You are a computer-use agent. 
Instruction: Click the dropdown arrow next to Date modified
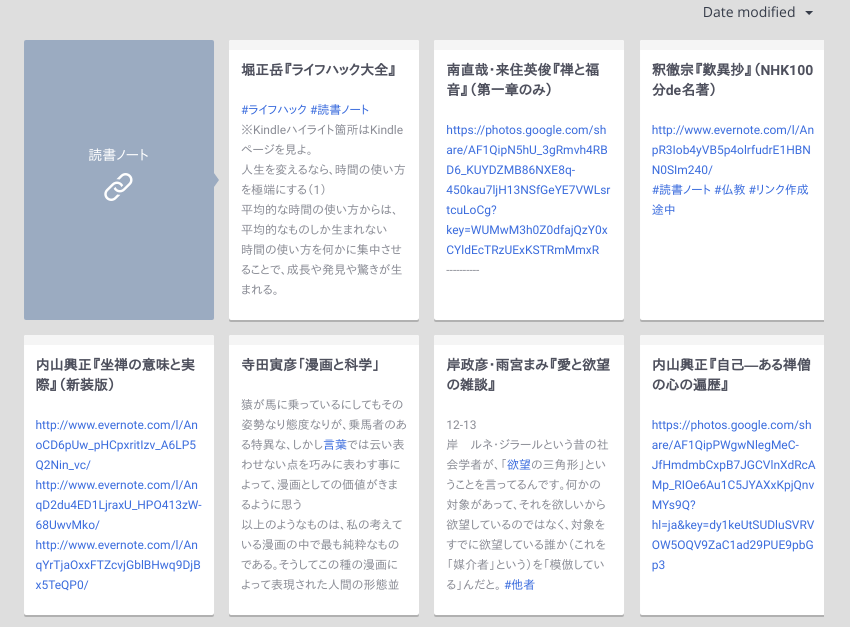pos(809,13)
